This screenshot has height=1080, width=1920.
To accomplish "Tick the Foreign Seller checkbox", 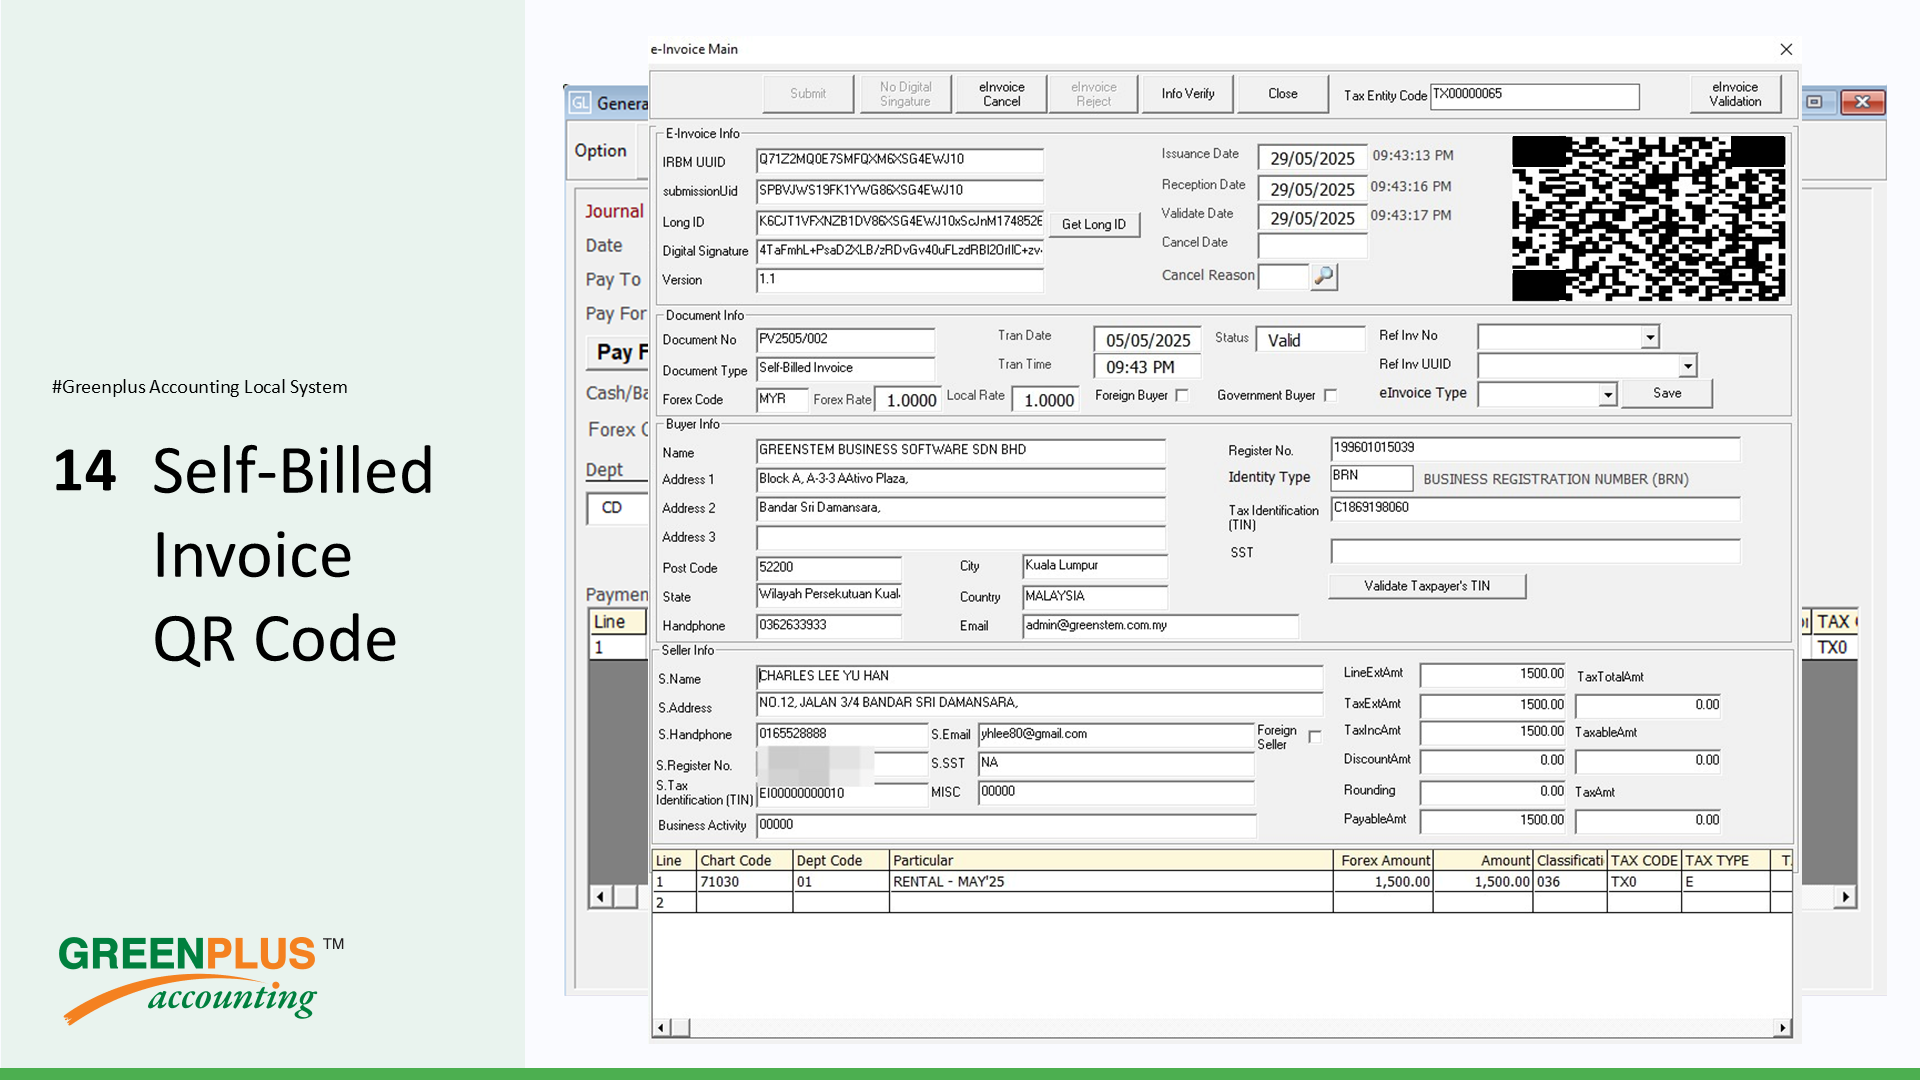I will (x=1315, y=737).
